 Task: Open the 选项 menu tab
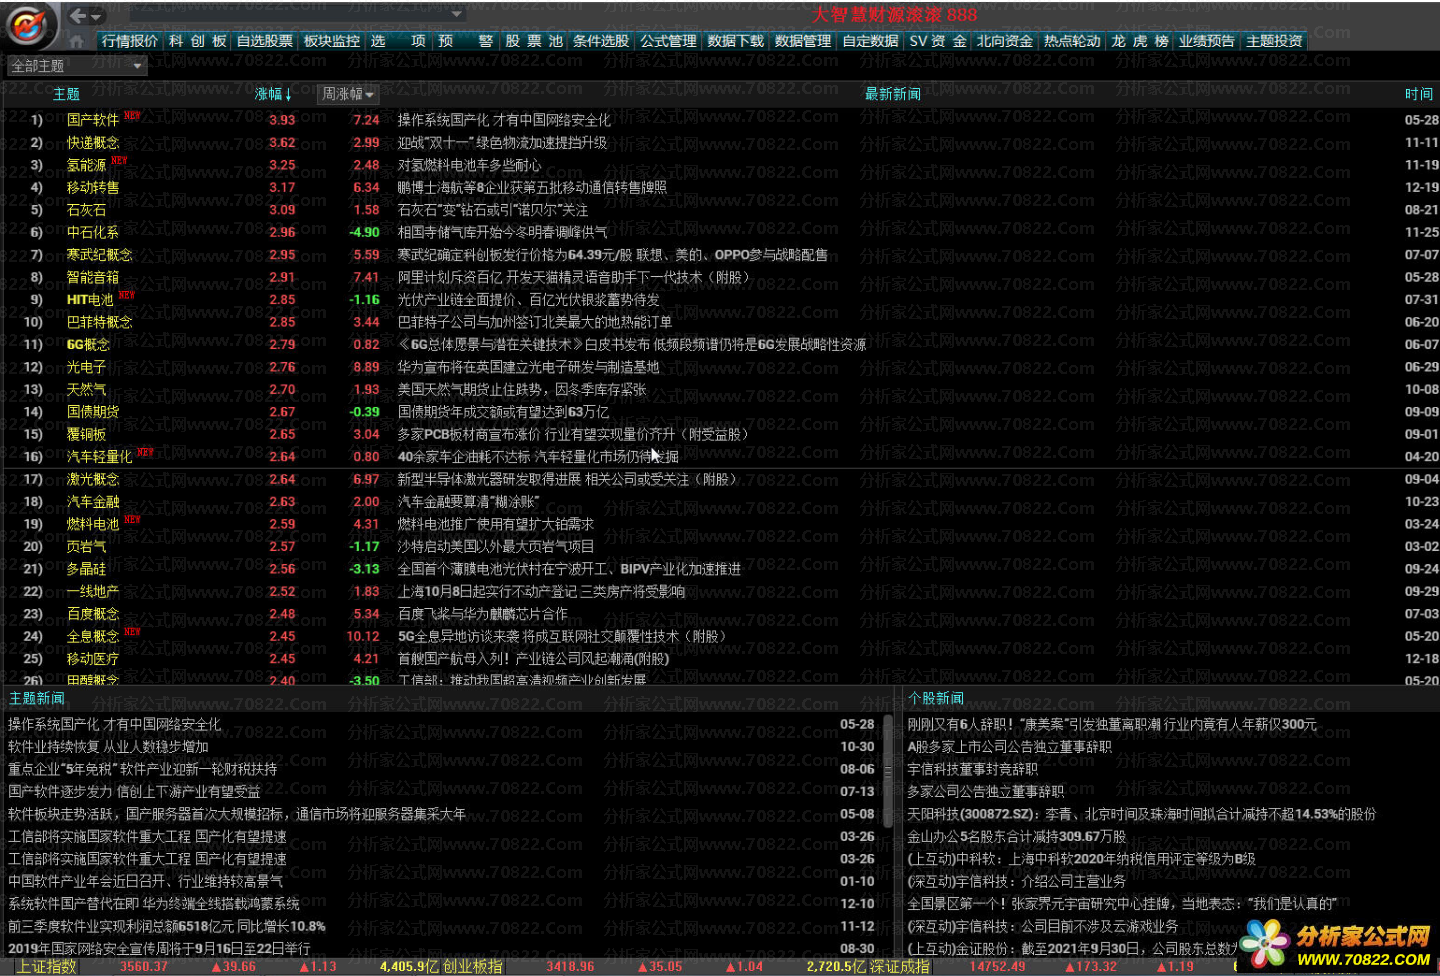tap(398, 41)
